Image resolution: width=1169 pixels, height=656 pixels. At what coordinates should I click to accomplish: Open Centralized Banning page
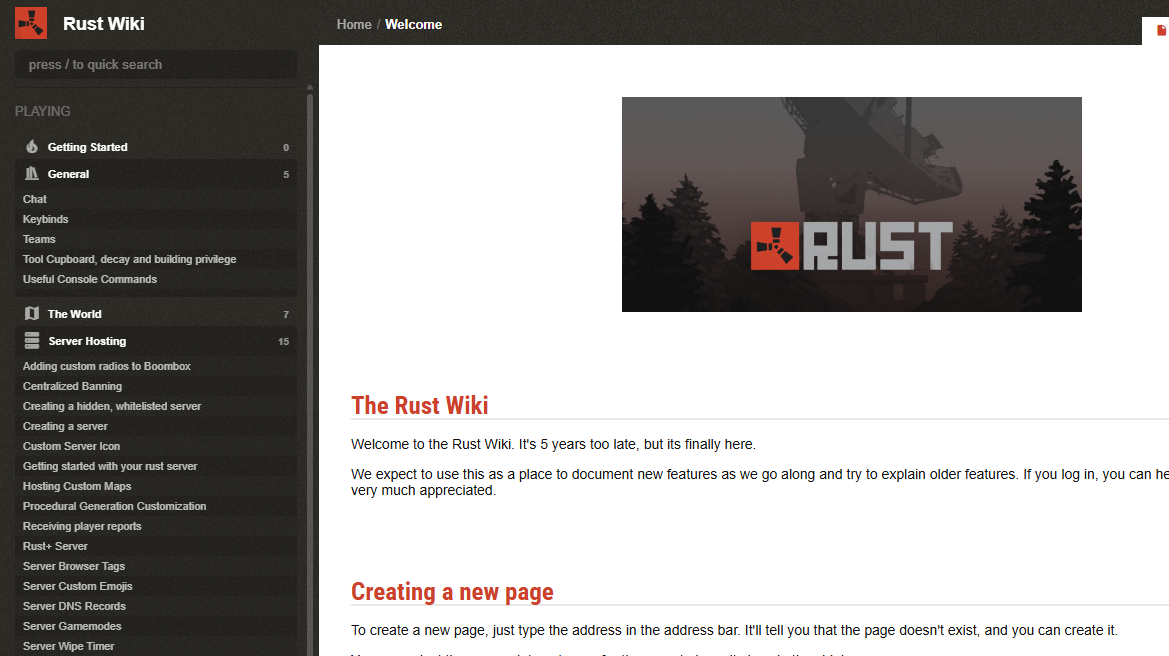pyautogui.click(x=72, y=386)
